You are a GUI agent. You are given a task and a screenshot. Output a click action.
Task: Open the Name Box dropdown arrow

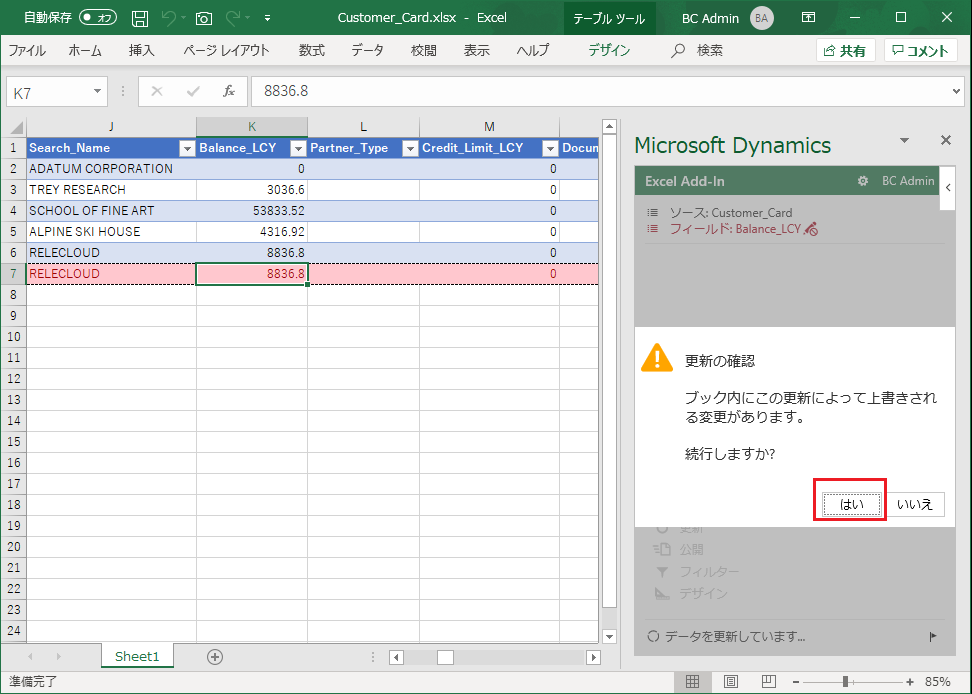point(97,92)
